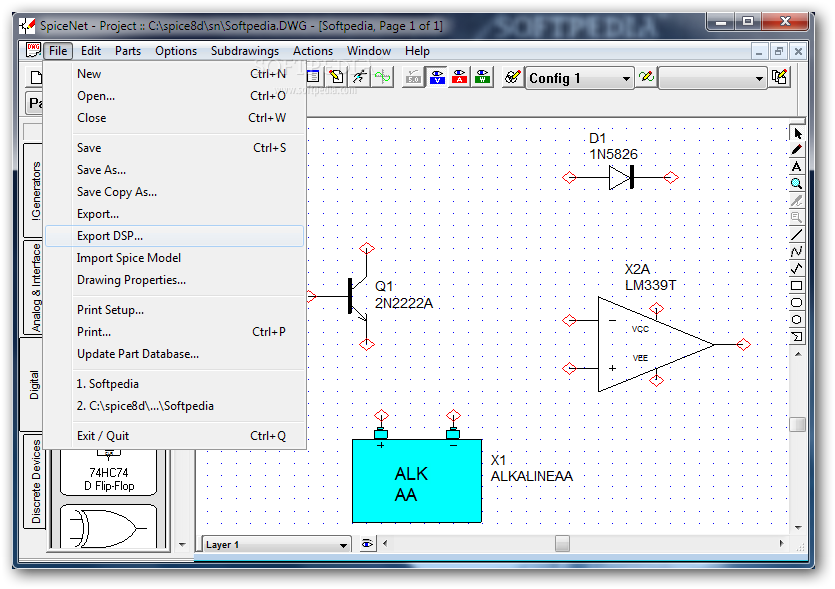
Task: Click the running man simulate icon
Action: point(359,77)
